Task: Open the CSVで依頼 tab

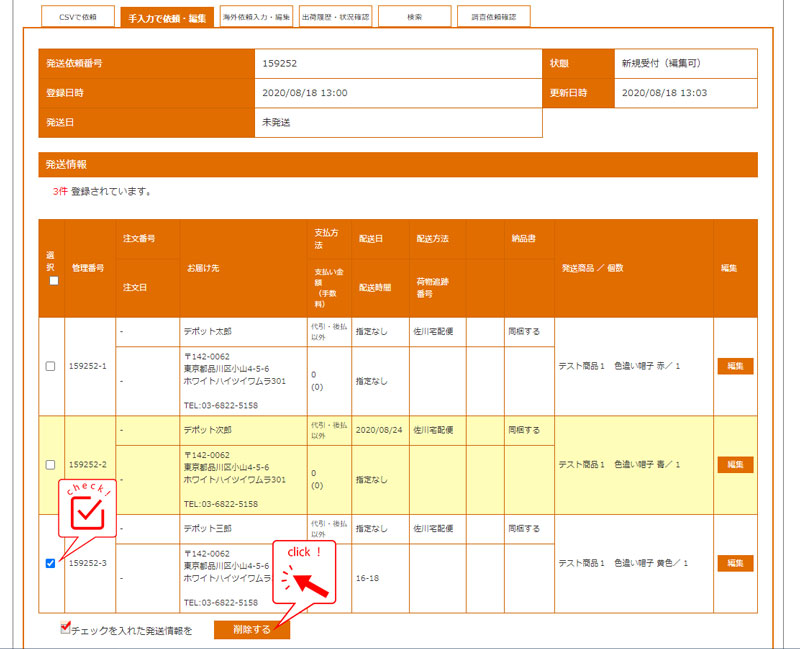Action: tap(76, 17)
